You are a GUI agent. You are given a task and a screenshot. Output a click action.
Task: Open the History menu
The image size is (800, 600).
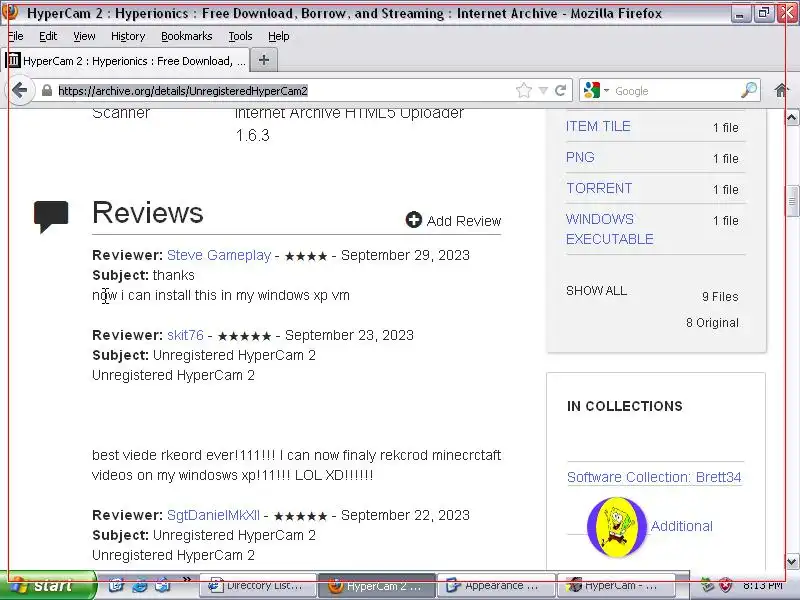click(128, 36)
